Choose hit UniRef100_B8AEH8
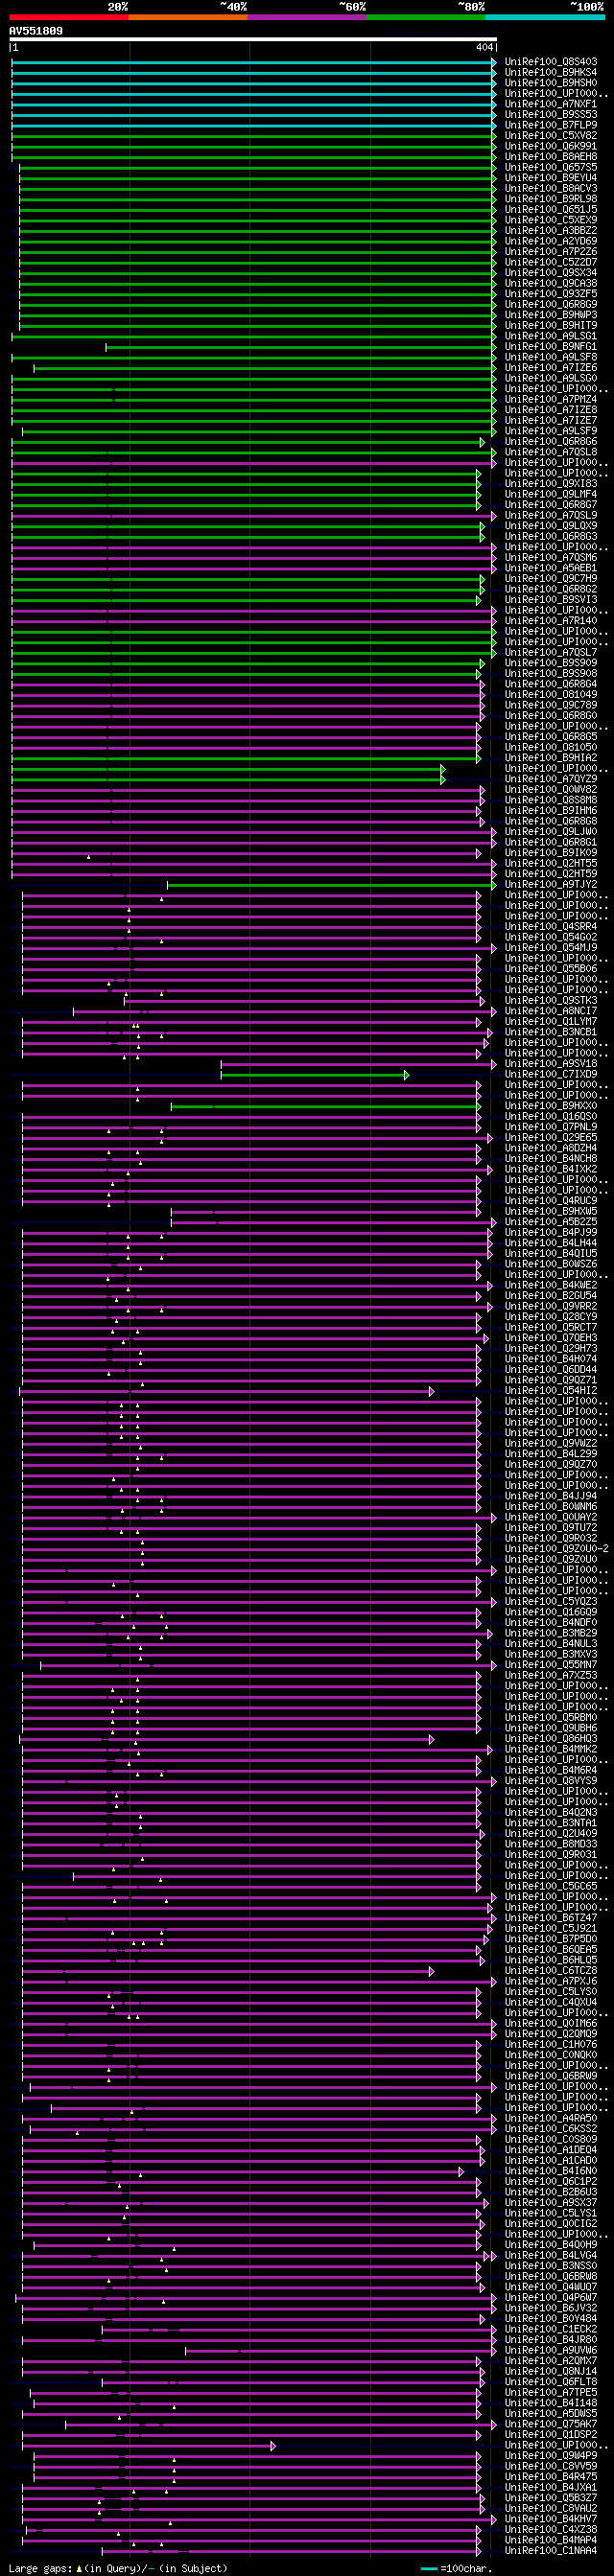Image resolution: width=614 pixels, height=2576 pixels. 551,156
